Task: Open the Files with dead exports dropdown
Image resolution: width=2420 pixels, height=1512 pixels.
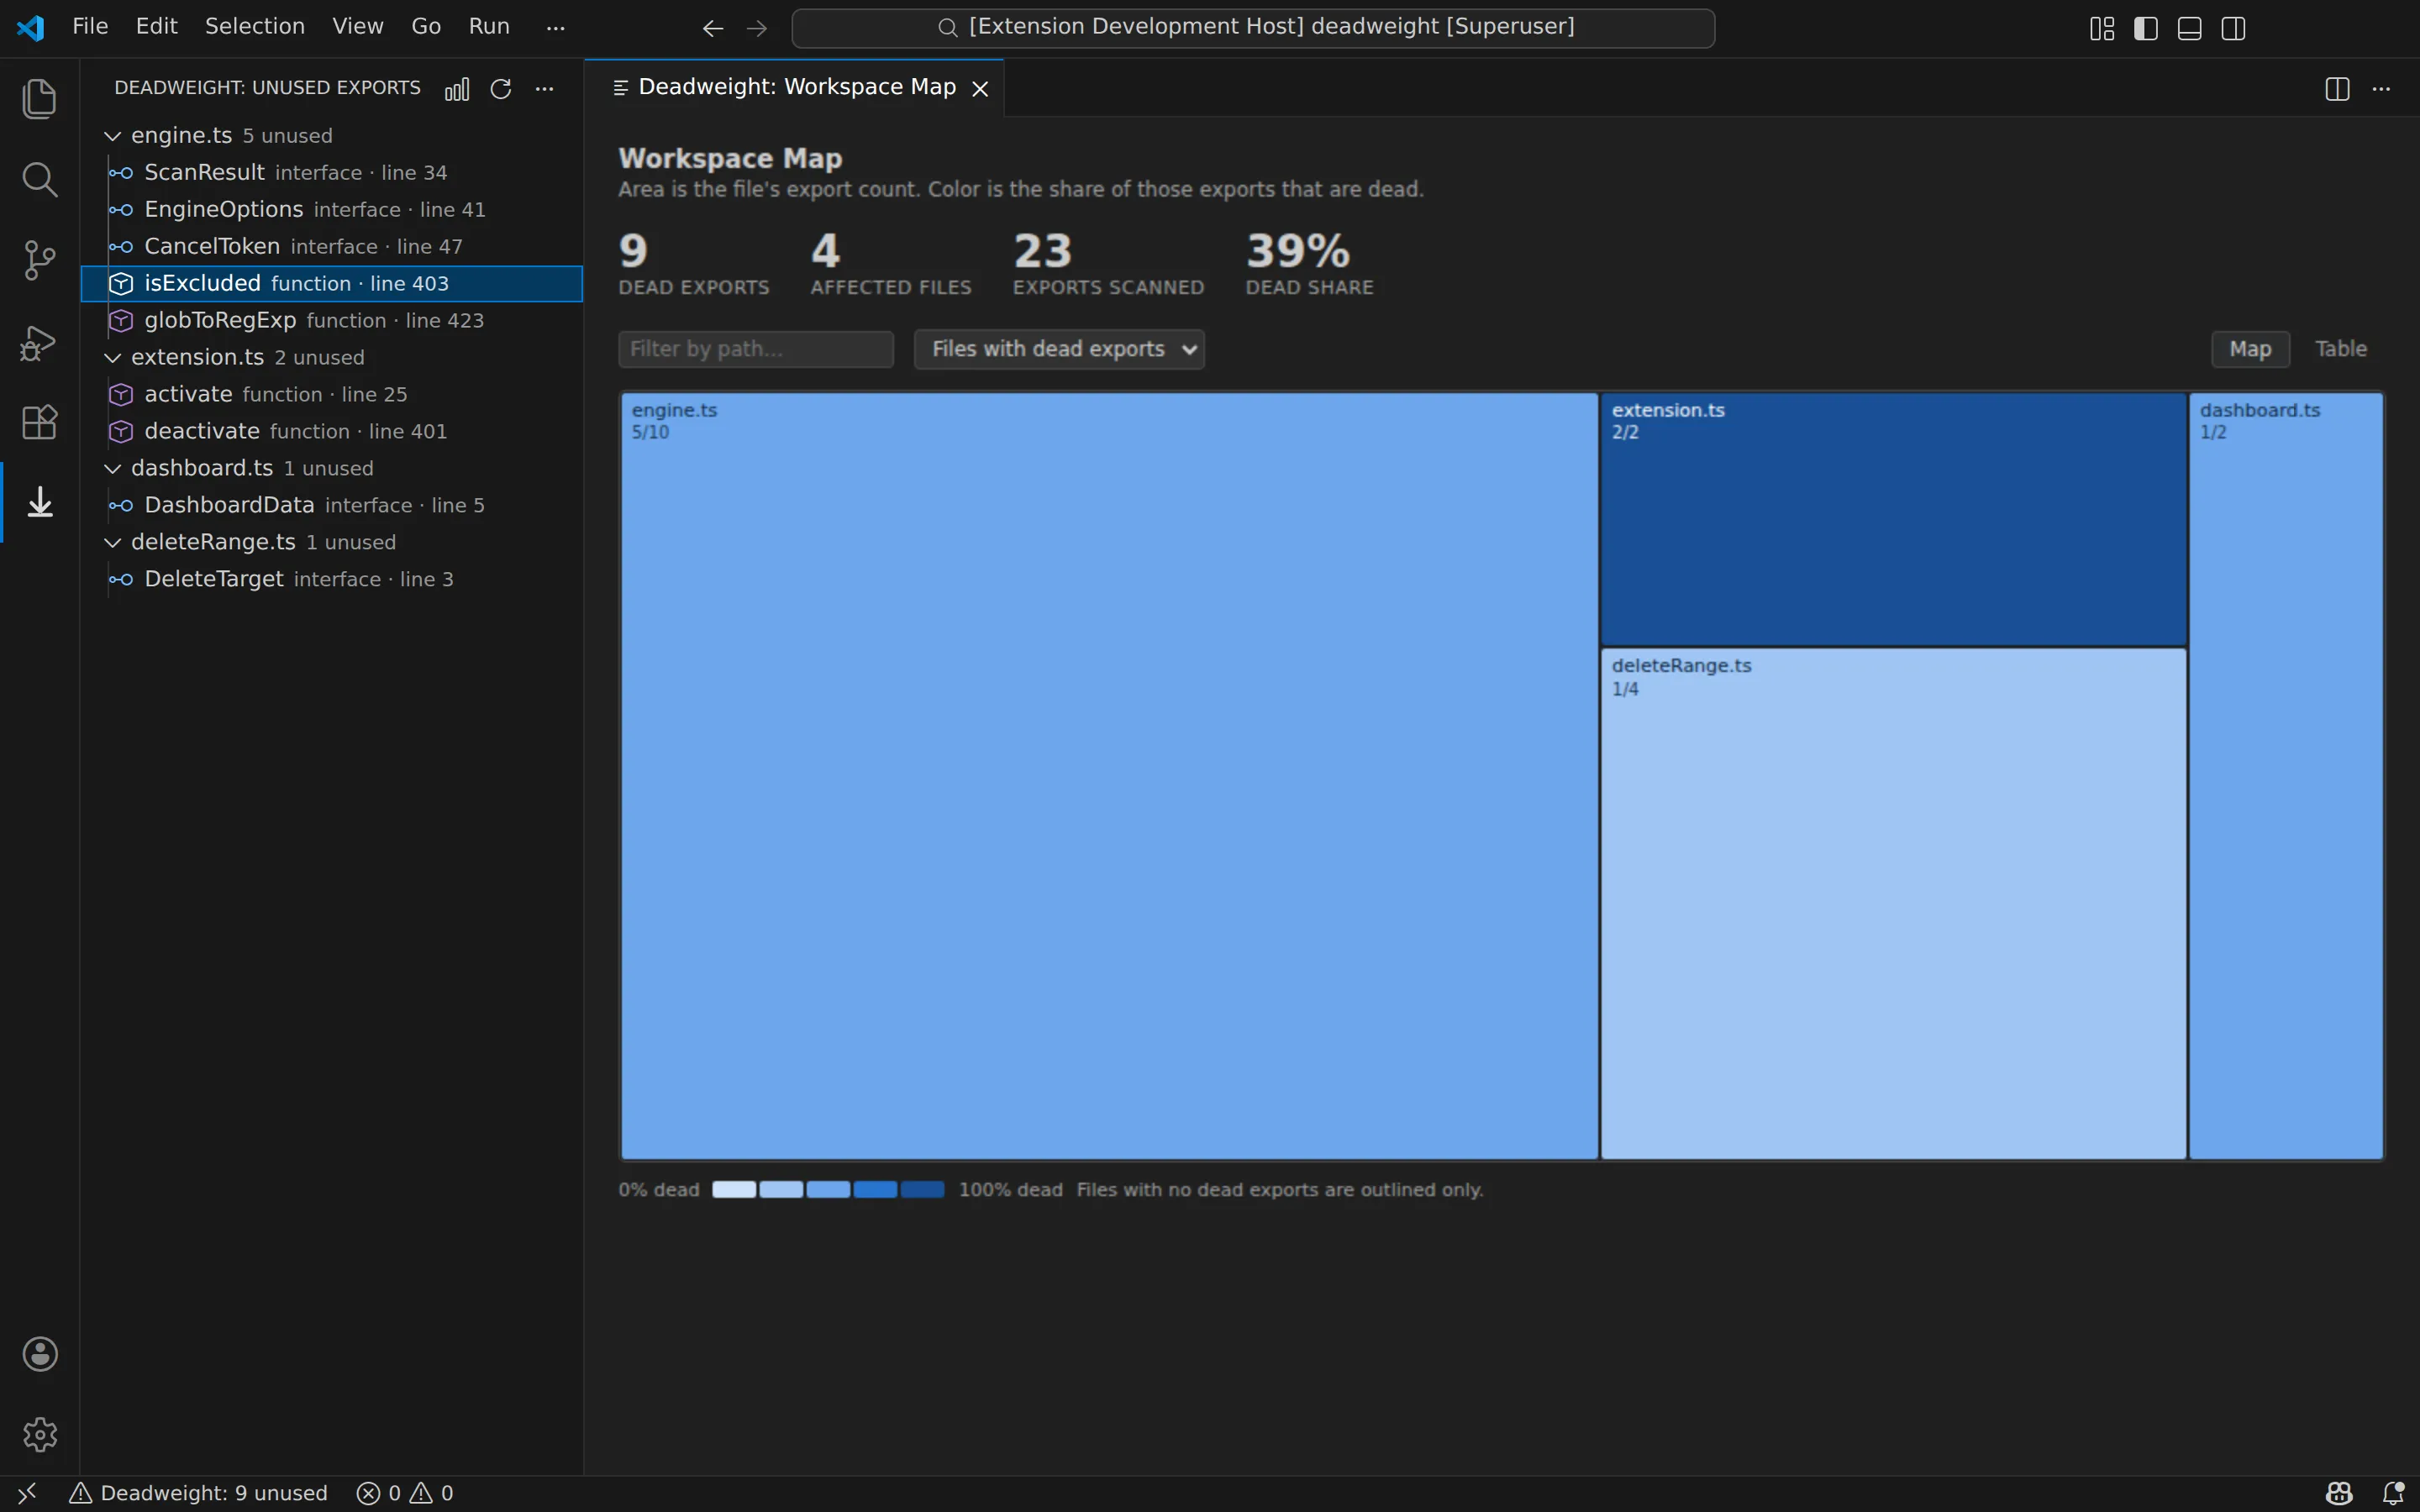Action: click(1059, 349)
